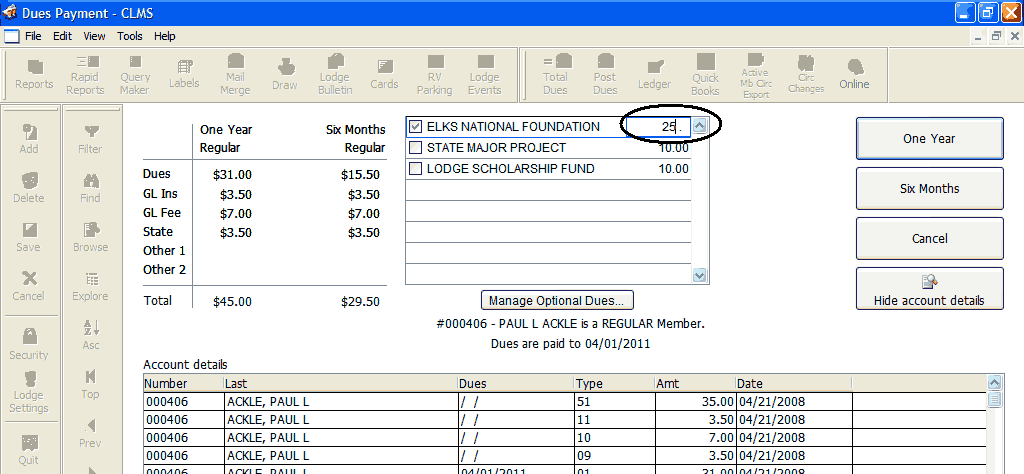The width and height of the screenshot is (1024, 474).
Task: Click the account details scroll-up arrow
Action: 994,383
